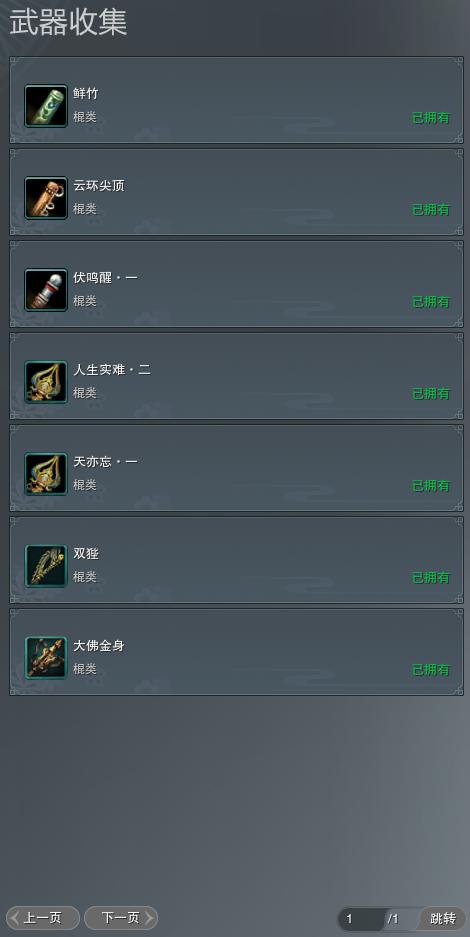Click the 双狴 staff icon
The image size is (470, 937).
tap(46, 566)
